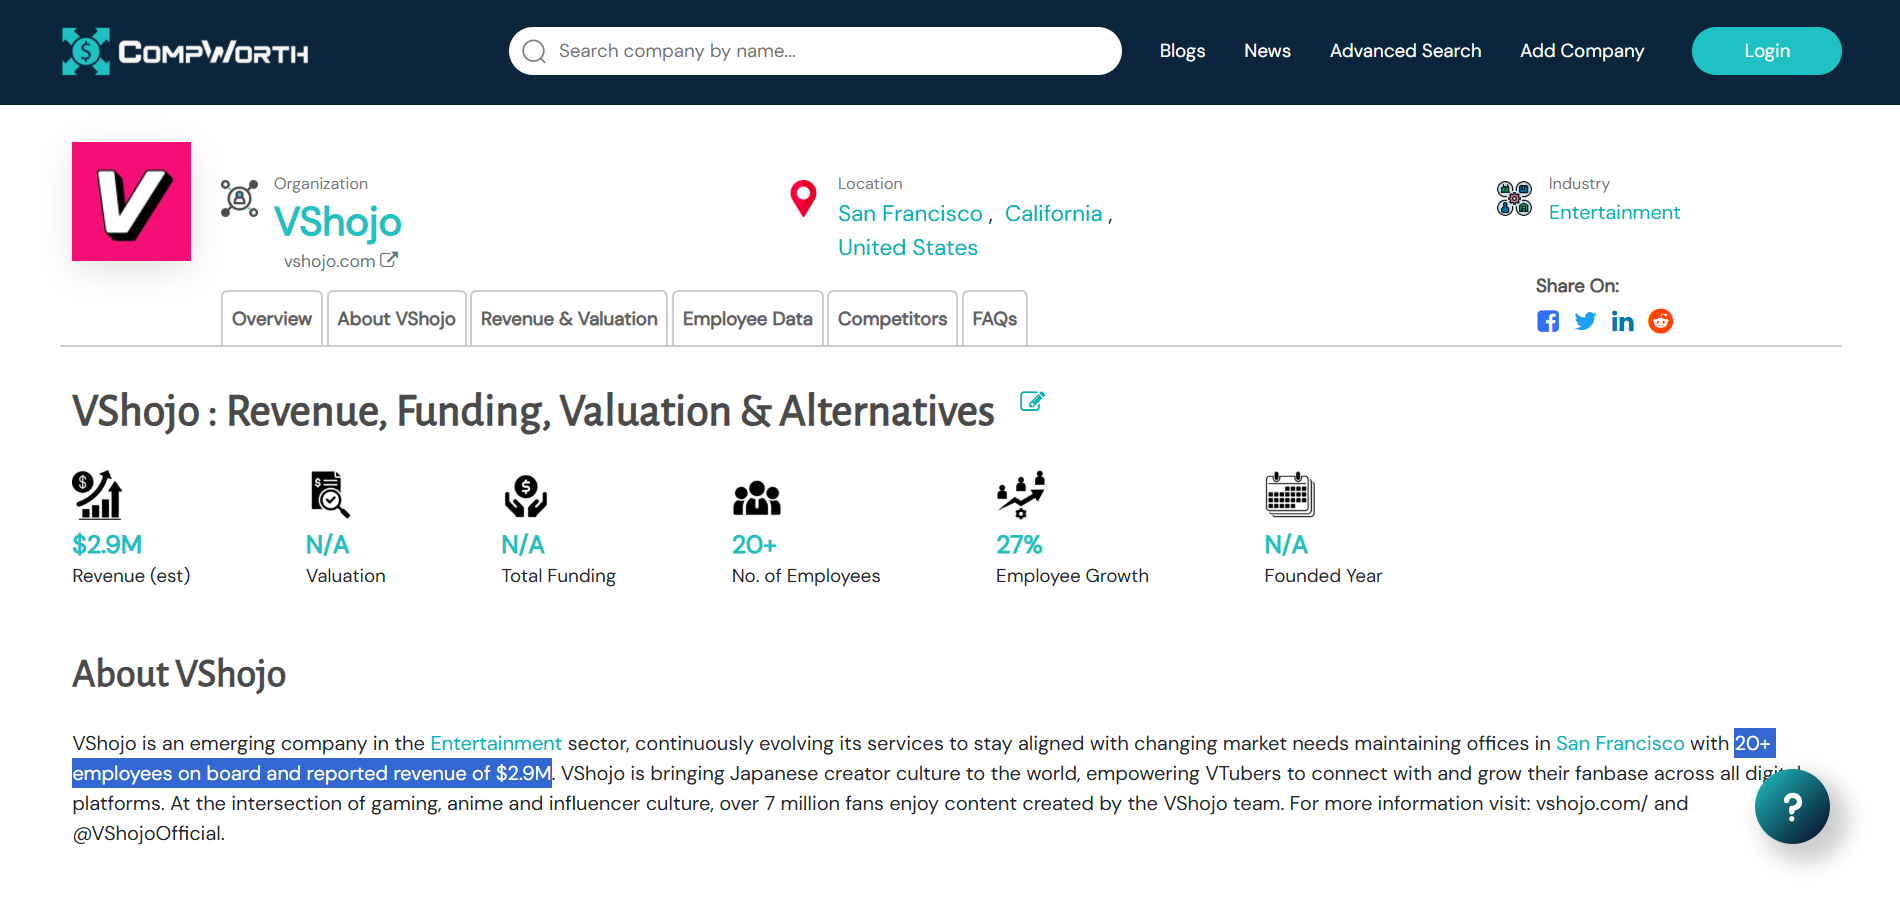The image size is (1900, 906).
Task: Focus the company search field
Action: pos(815,51)
